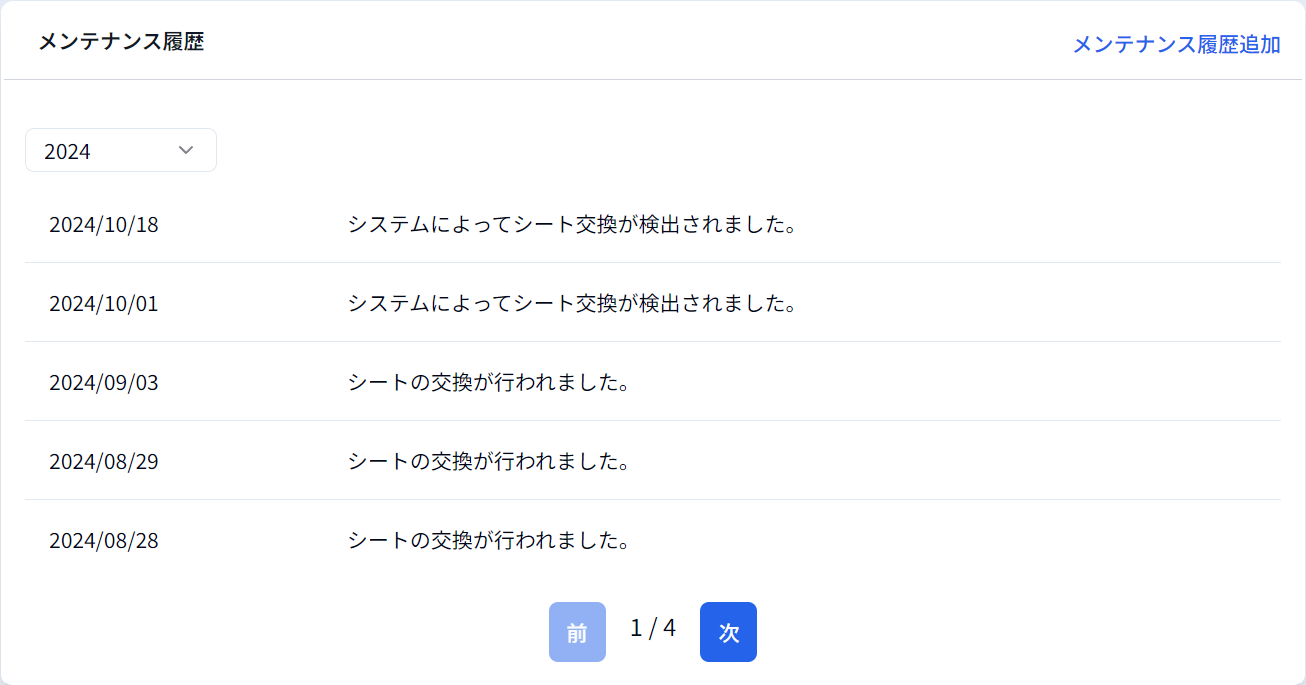The width and height of the screenshot is (1306, 685).
Task: Select the 2024/09/03 date cell
Action: click(104, 382)
